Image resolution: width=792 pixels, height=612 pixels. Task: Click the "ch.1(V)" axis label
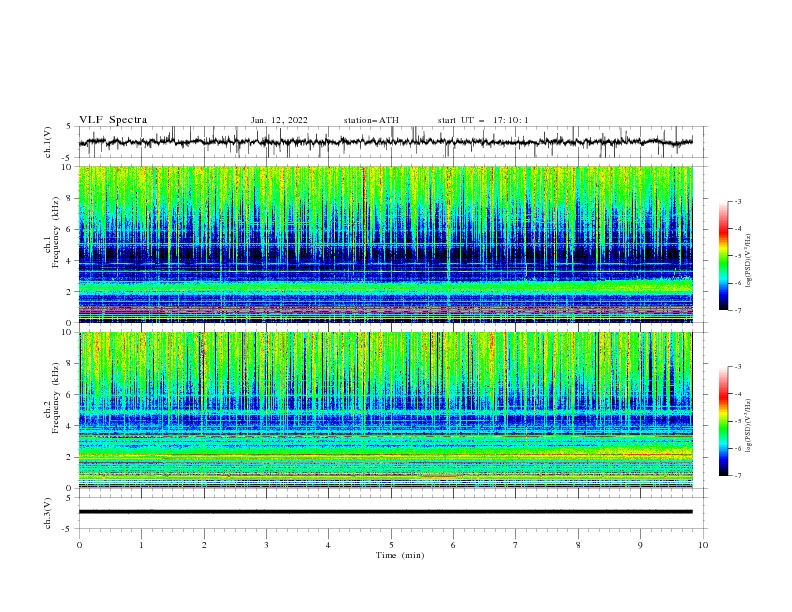[48, 142]
